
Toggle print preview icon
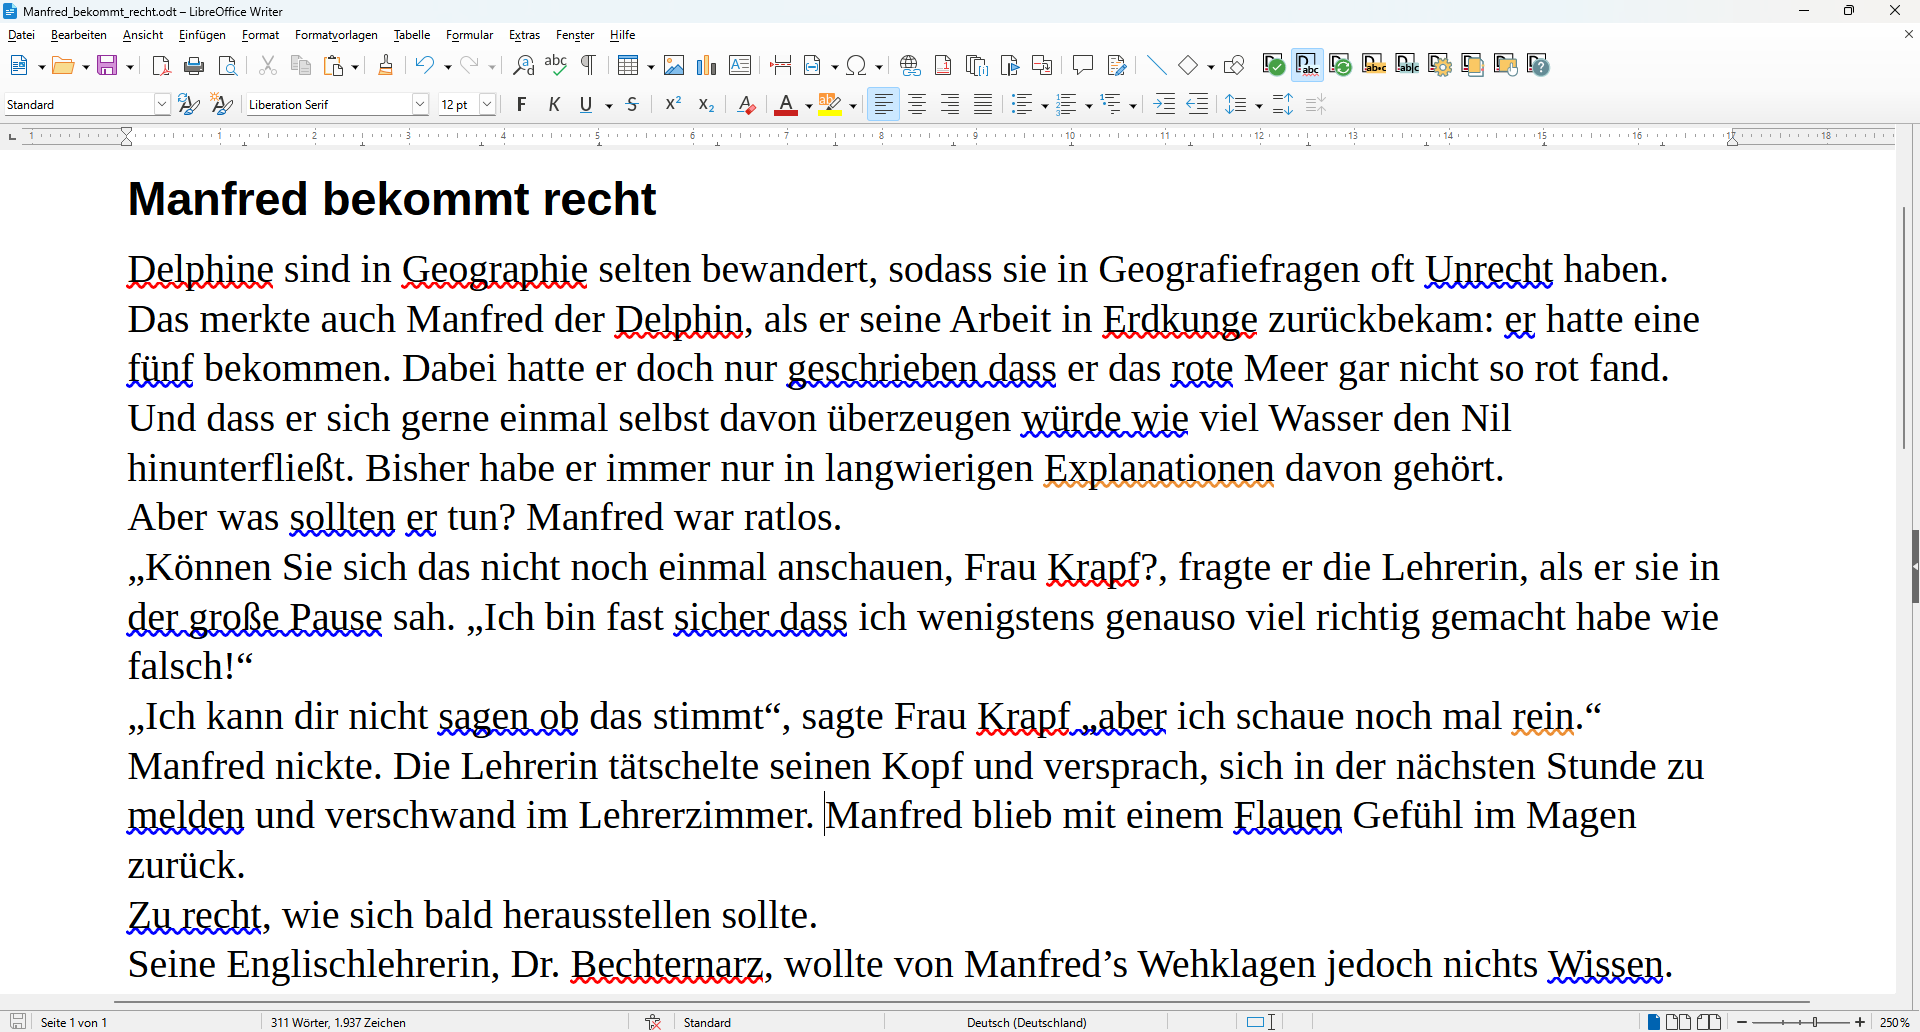tap(228, 66)
